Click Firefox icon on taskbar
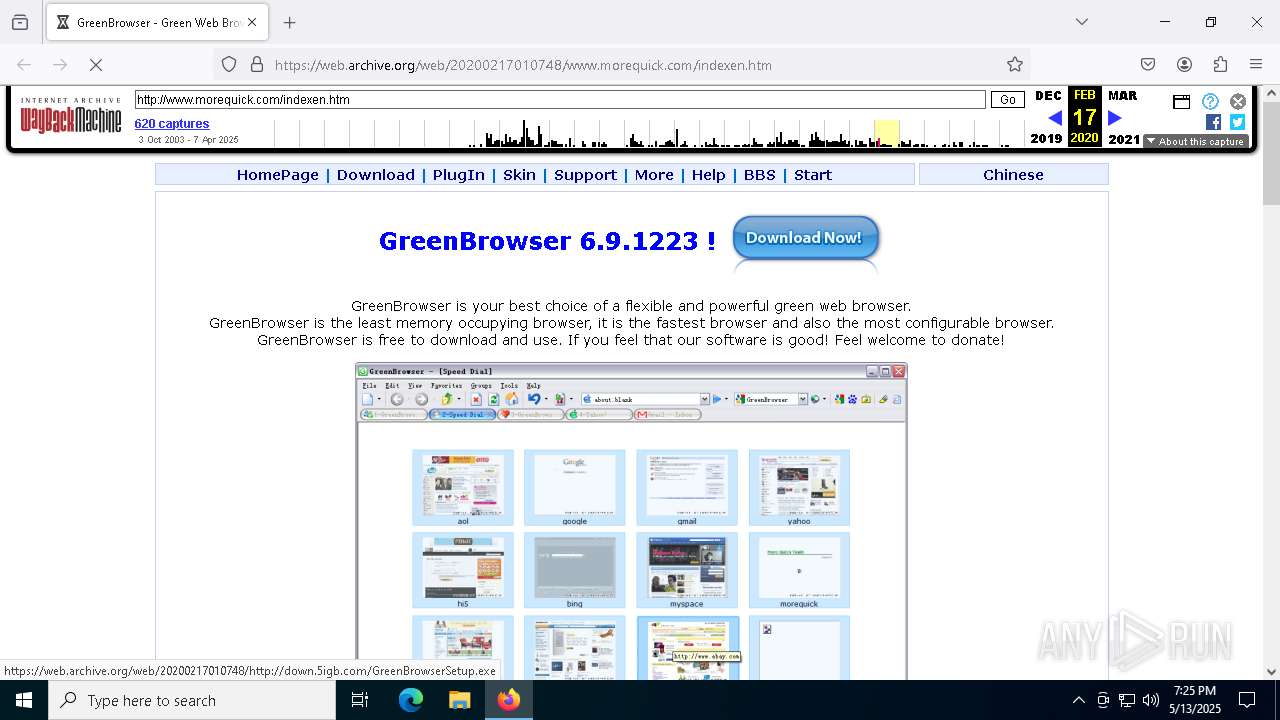Image resolution: width=1280 pixels, height=720 pixels. [x=509, y=700]
